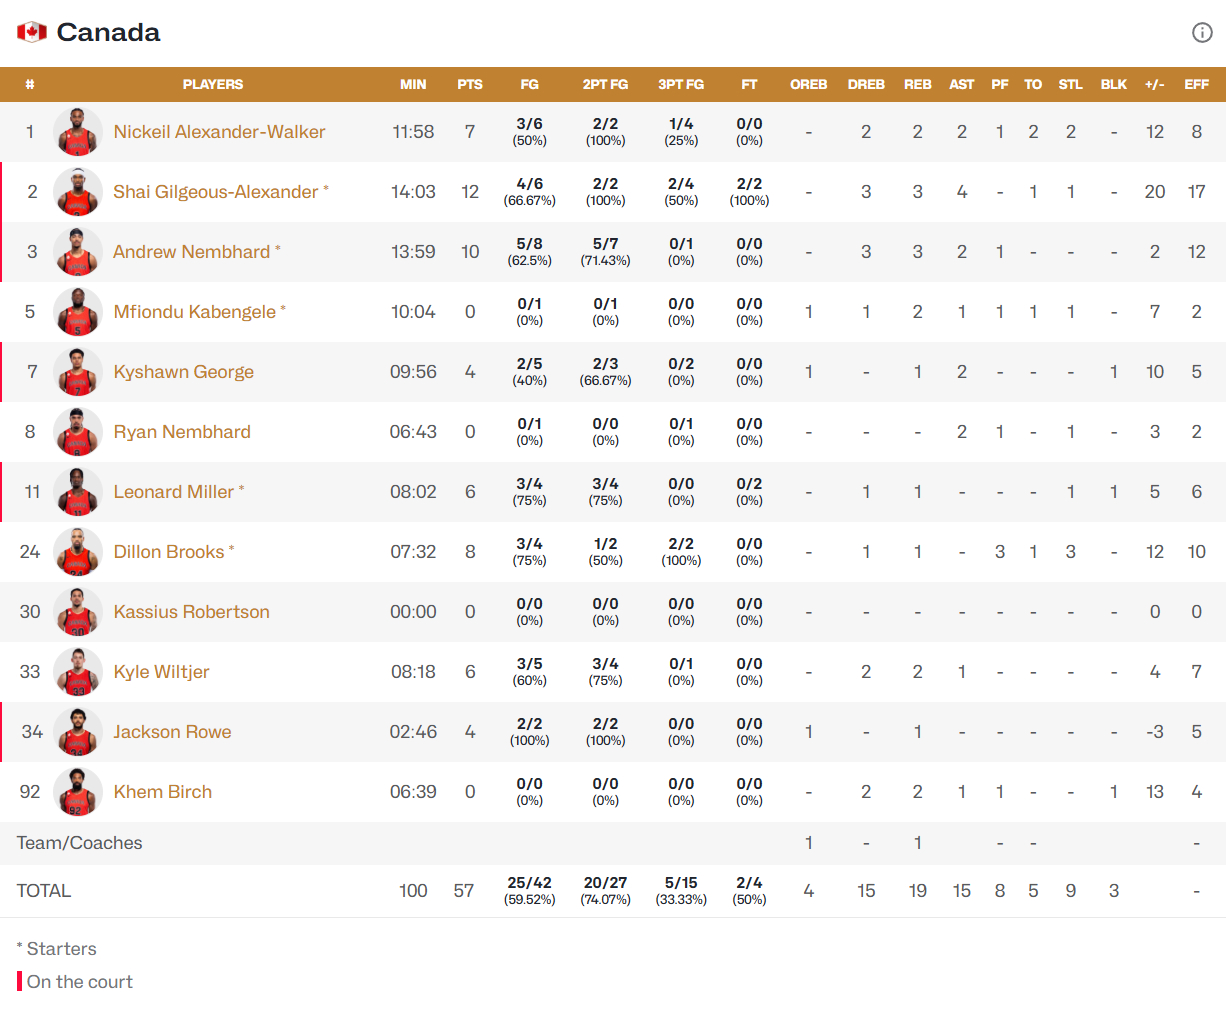The height and width of the screenshot is (1010, 1226).
Task: Open Ryan Nembhard player link
Action: [182, 432]
